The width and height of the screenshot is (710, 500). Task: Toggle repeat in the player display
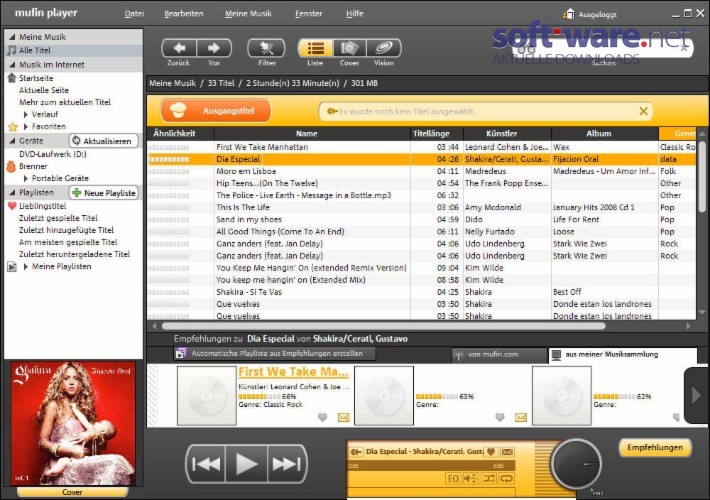pos(506,478)
